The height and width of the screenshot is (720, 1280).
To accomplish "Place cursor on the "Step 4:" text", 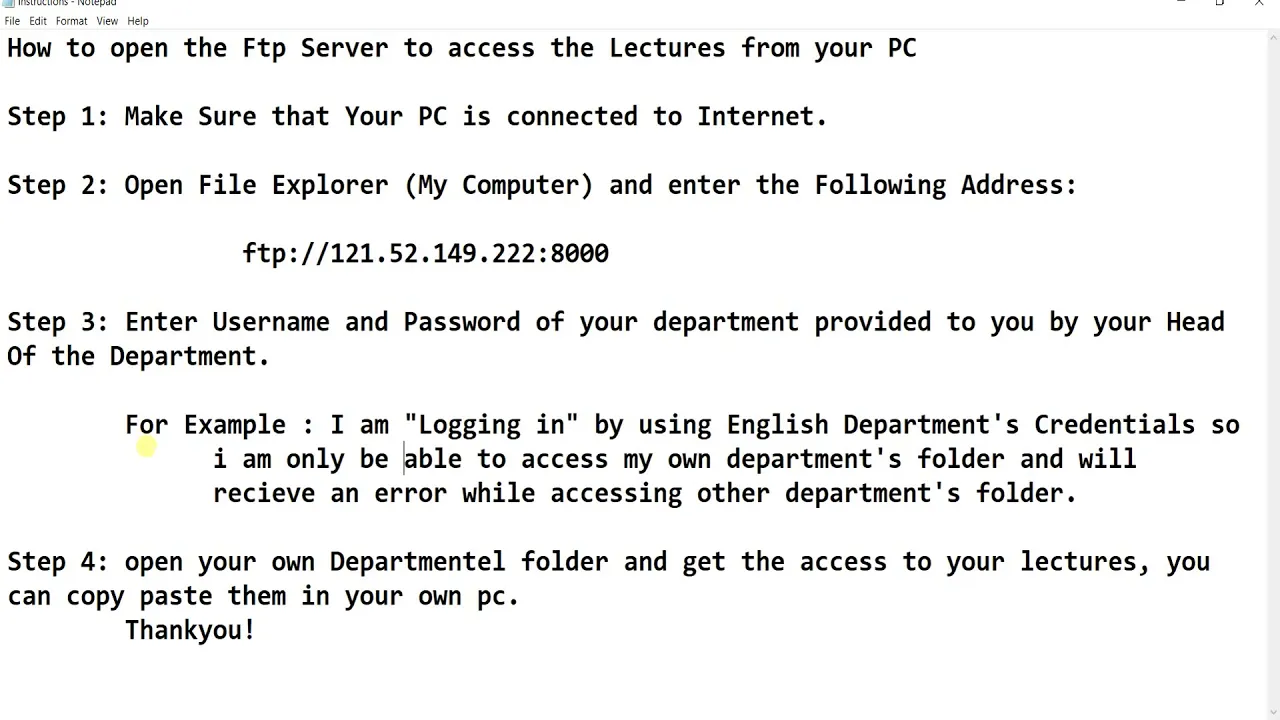I will pyautogui.click(x=58, y=561).
